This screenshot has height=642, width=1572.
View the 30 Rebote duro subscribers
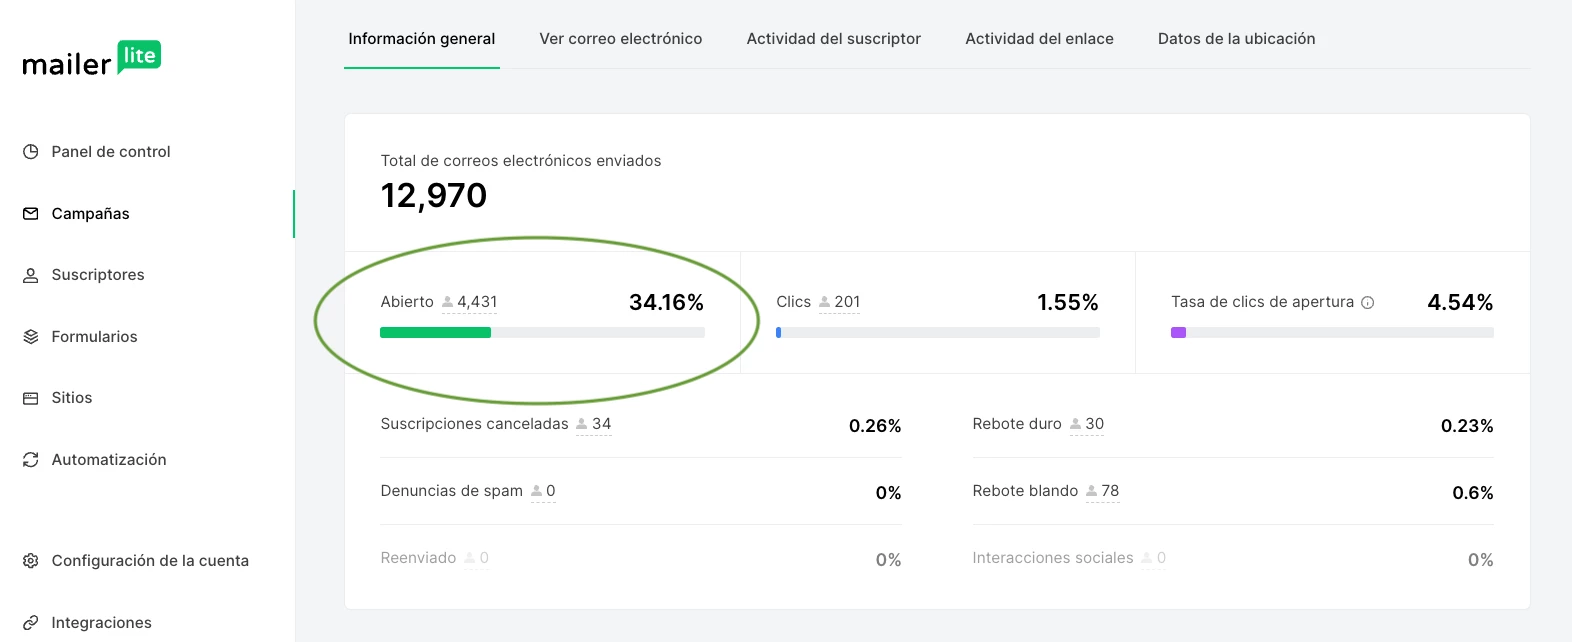click(1088, 424)
